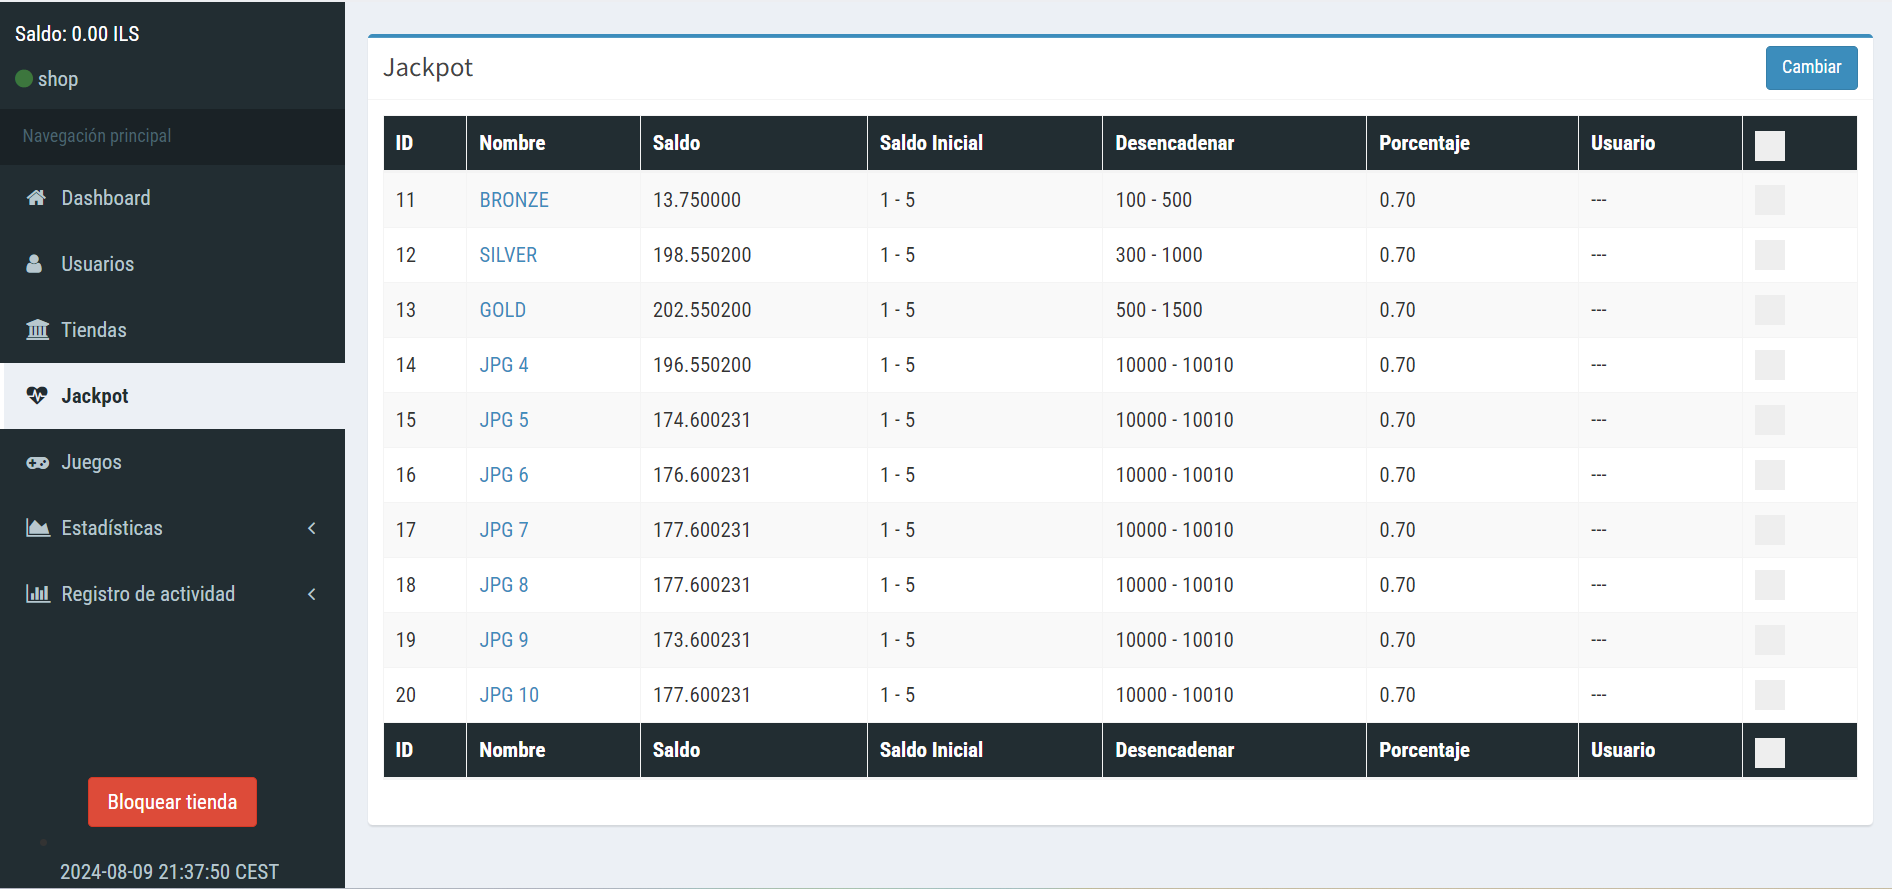The image size is (1892, 889).
Task: Open the JPG 5 jackpot link
Action: pyautogui.click(x=504, y=420)
